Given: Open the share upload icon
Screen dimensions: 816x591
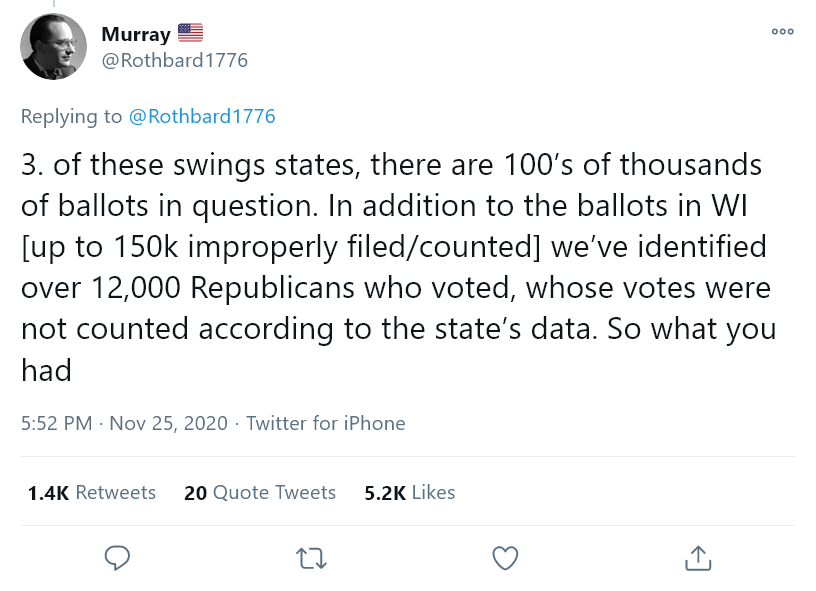Looking at the screenshot, I should 697,557.
